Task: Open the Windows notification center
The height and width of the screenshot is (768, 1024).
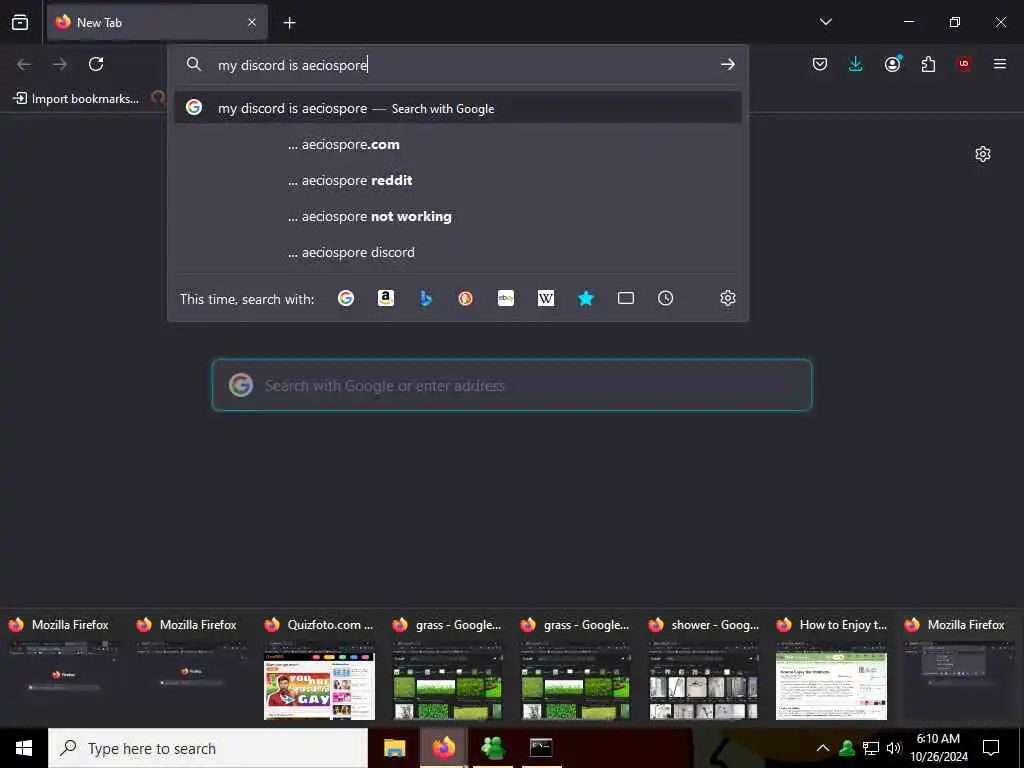Action: click(991, 748)
